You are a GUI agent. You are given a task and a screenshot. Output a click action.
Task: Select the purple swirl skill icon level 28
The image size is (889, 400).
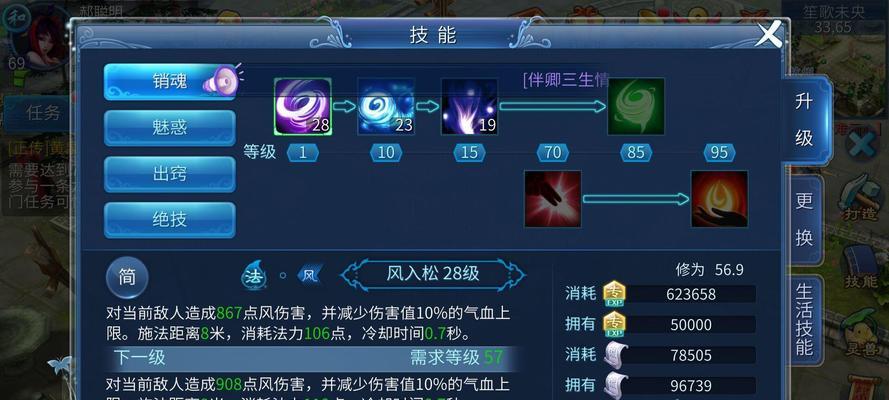(x=303, y=107)
